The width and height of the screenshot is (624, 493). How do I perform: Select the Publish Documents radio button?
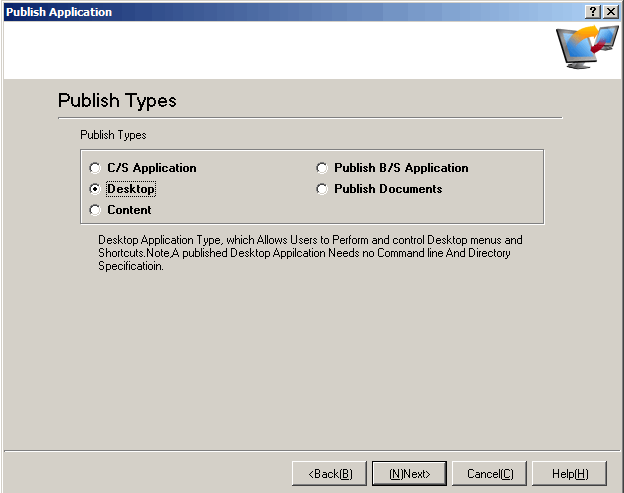tap(322, 189)
